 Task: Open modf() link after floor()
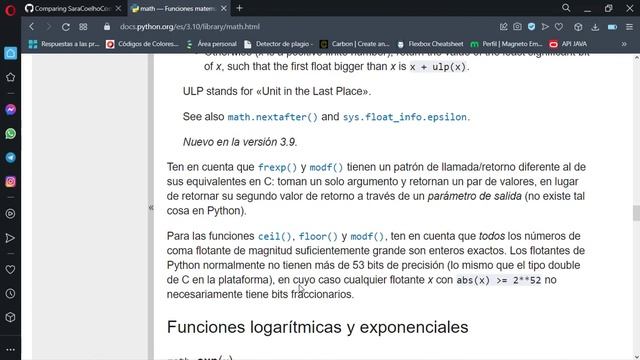tap(367, 236)
